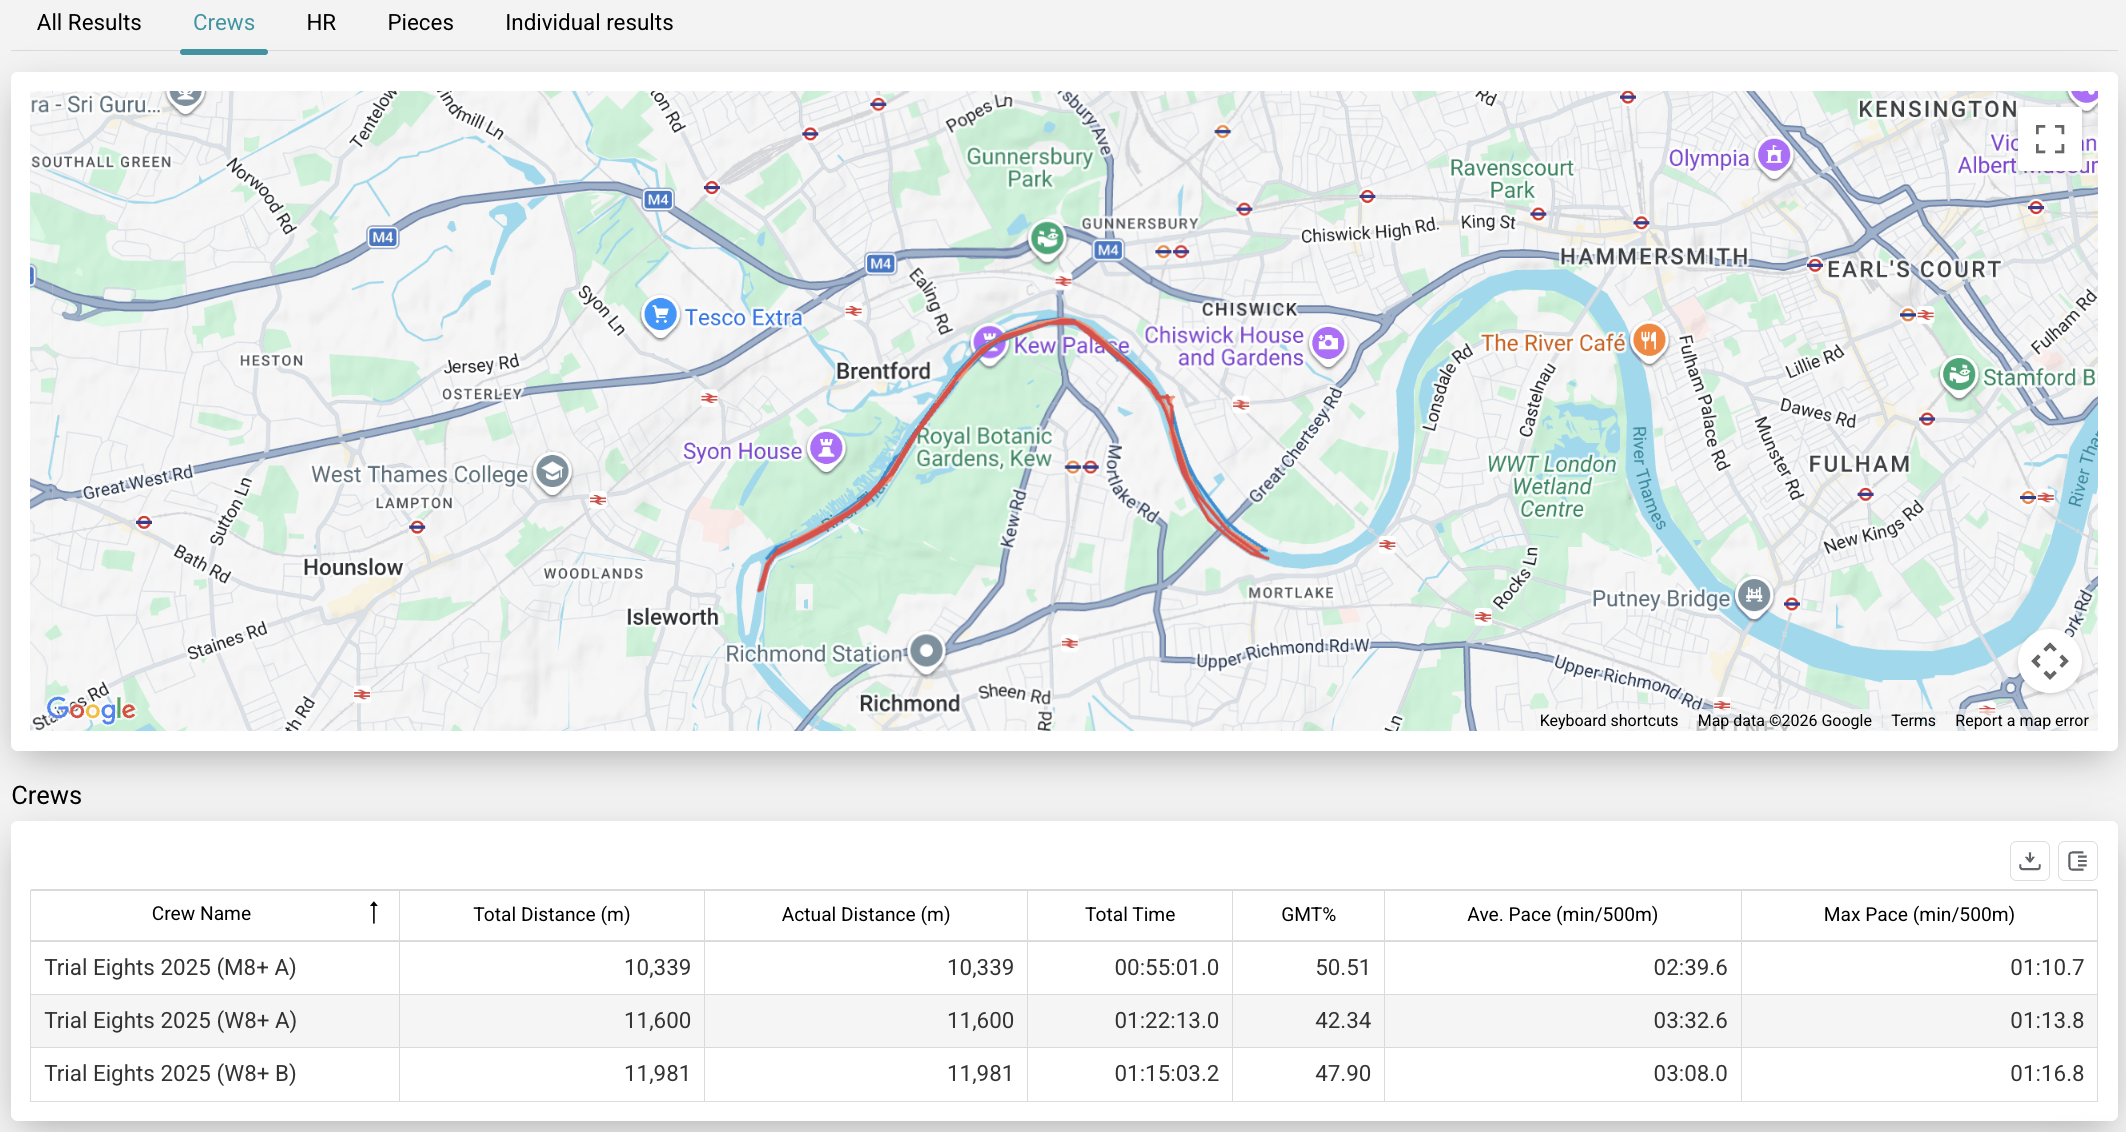Viewport: 2126px width, 1132px height.
Task: Sort by Total Time column header
Action: (x=1130, y=914)
